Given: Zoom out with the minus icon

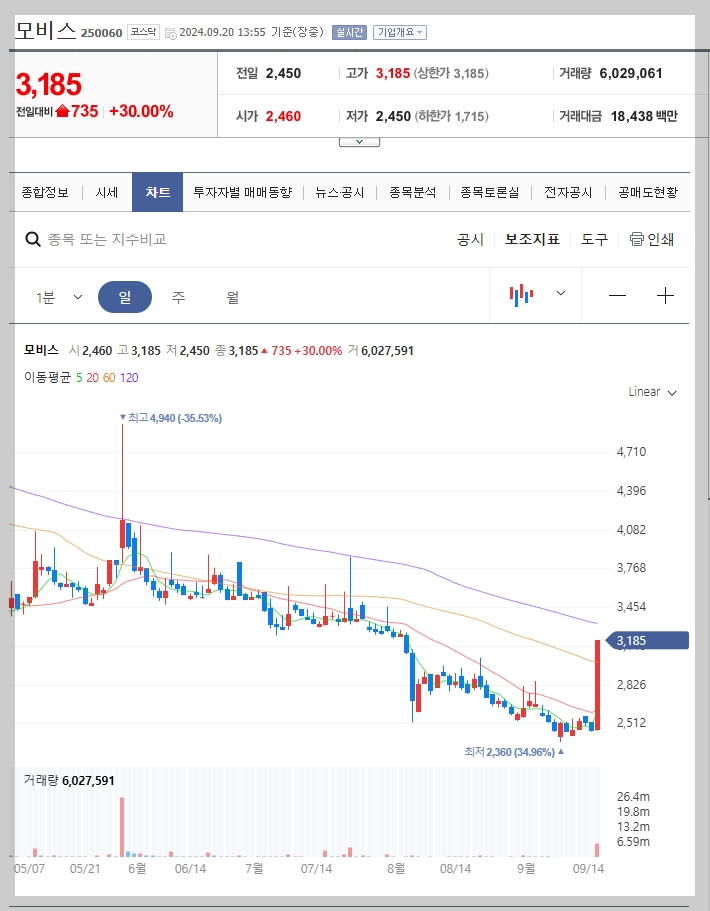Looking at the screenshot, I should (618, 295).
